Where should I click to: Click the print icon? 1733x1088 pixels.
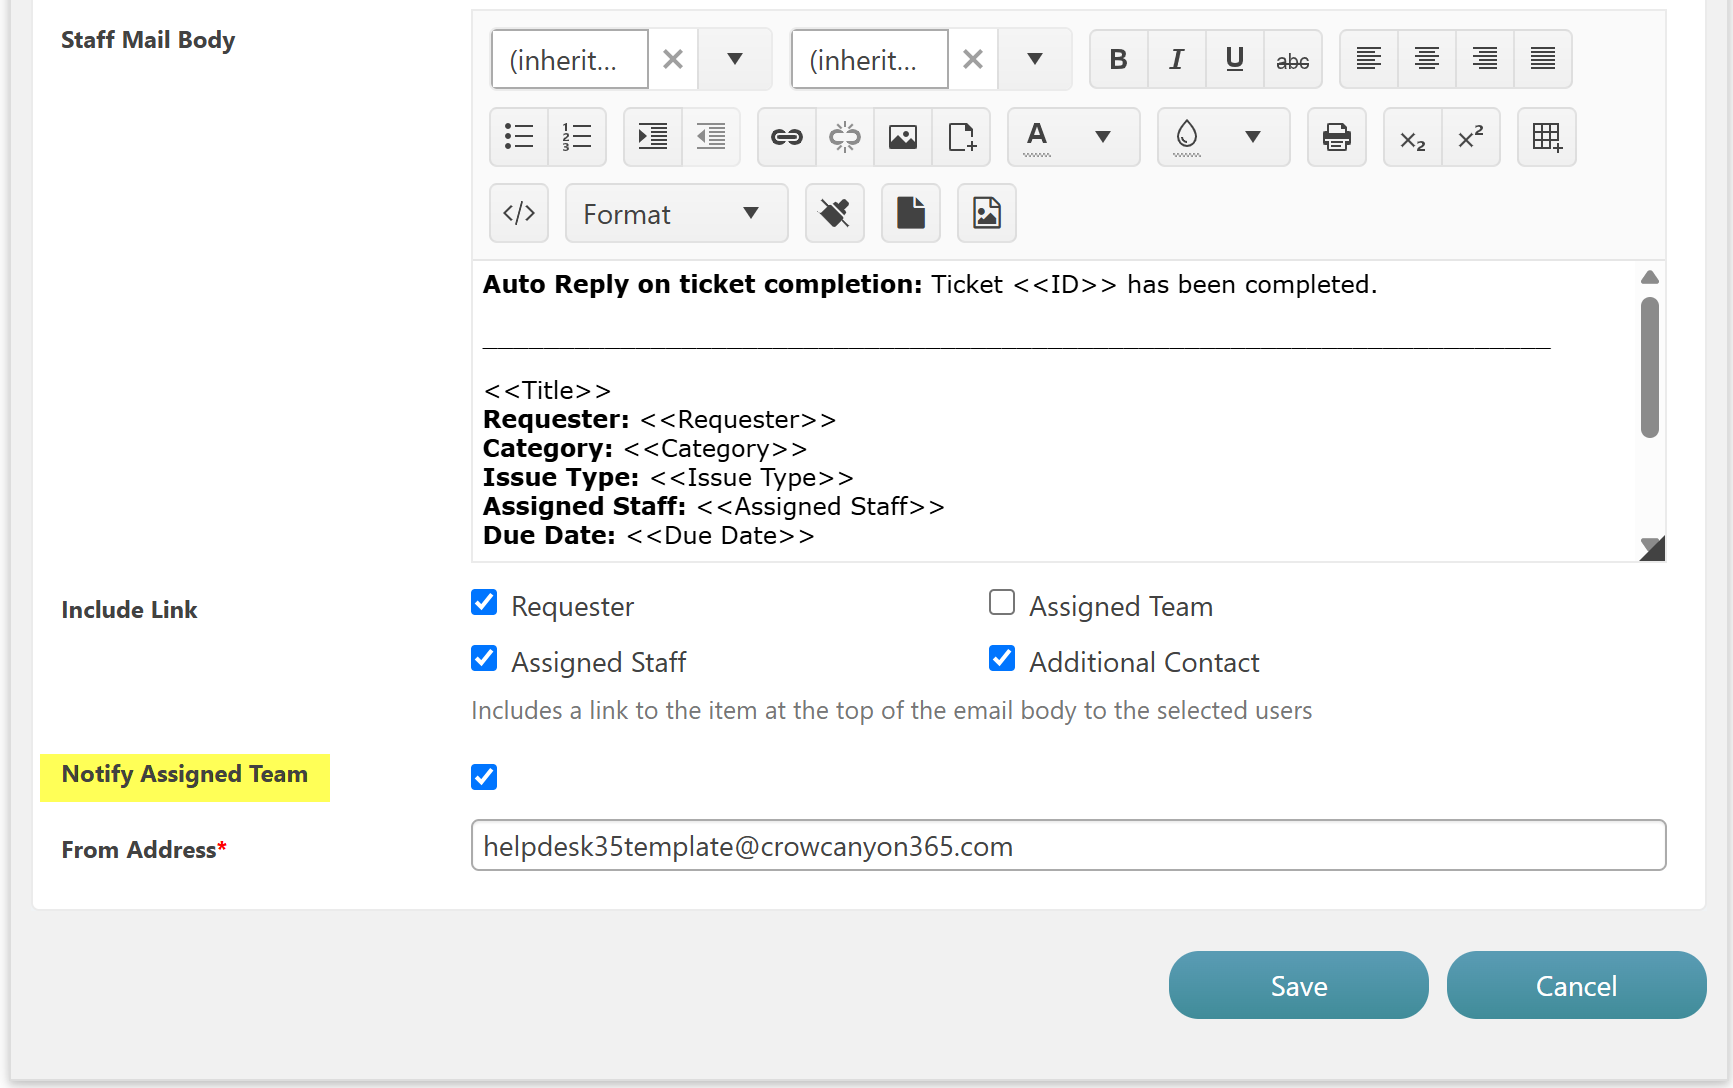(x=1336, y=137)
